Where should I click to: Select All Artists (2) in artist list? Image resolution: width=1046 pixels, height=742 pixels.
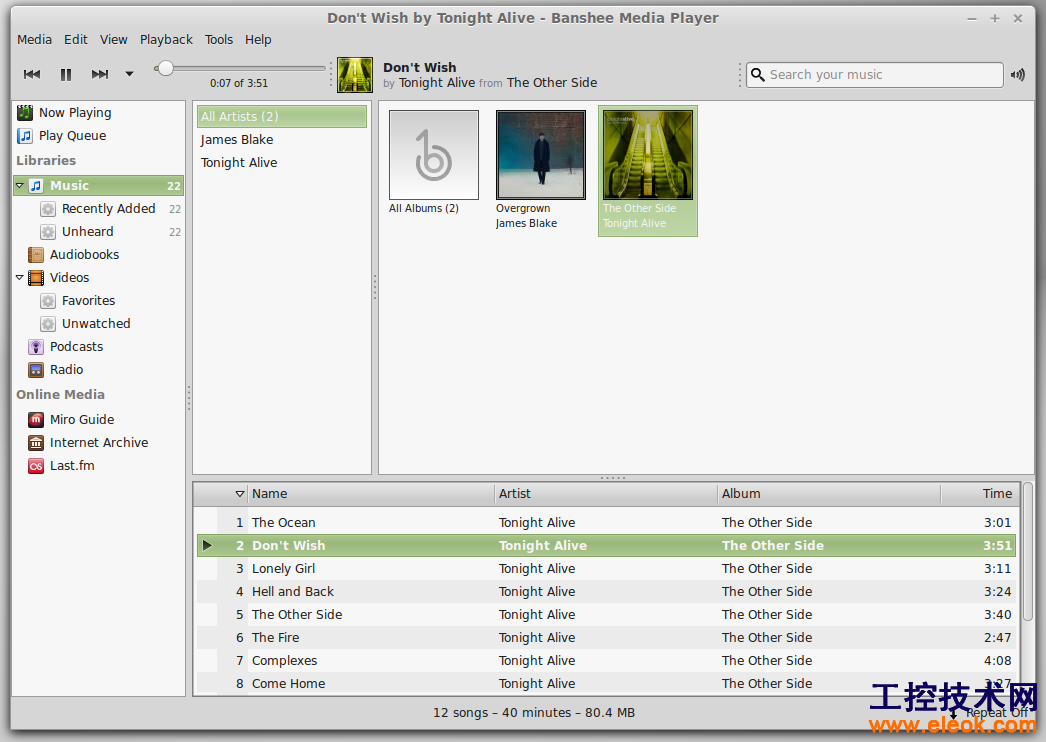(x=282, y=116)
